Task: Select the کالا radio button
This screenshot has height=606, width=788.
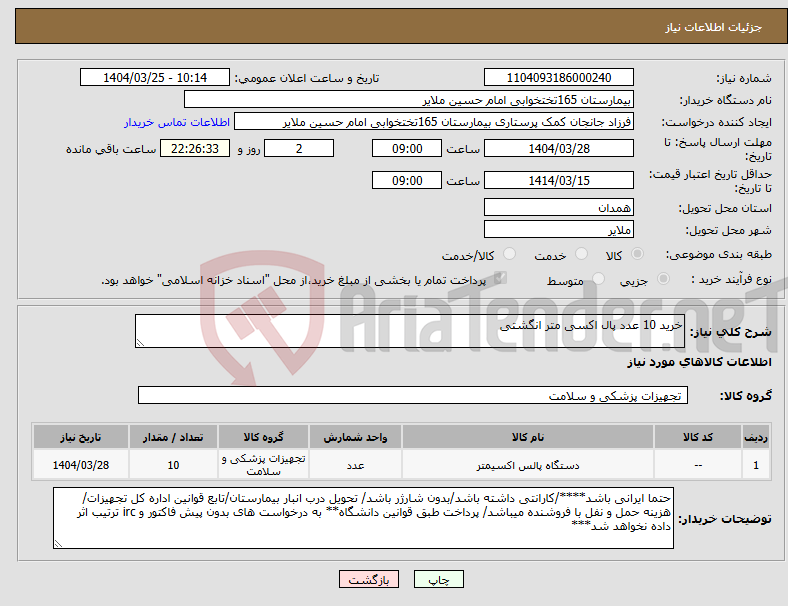Action: point(637,254)
